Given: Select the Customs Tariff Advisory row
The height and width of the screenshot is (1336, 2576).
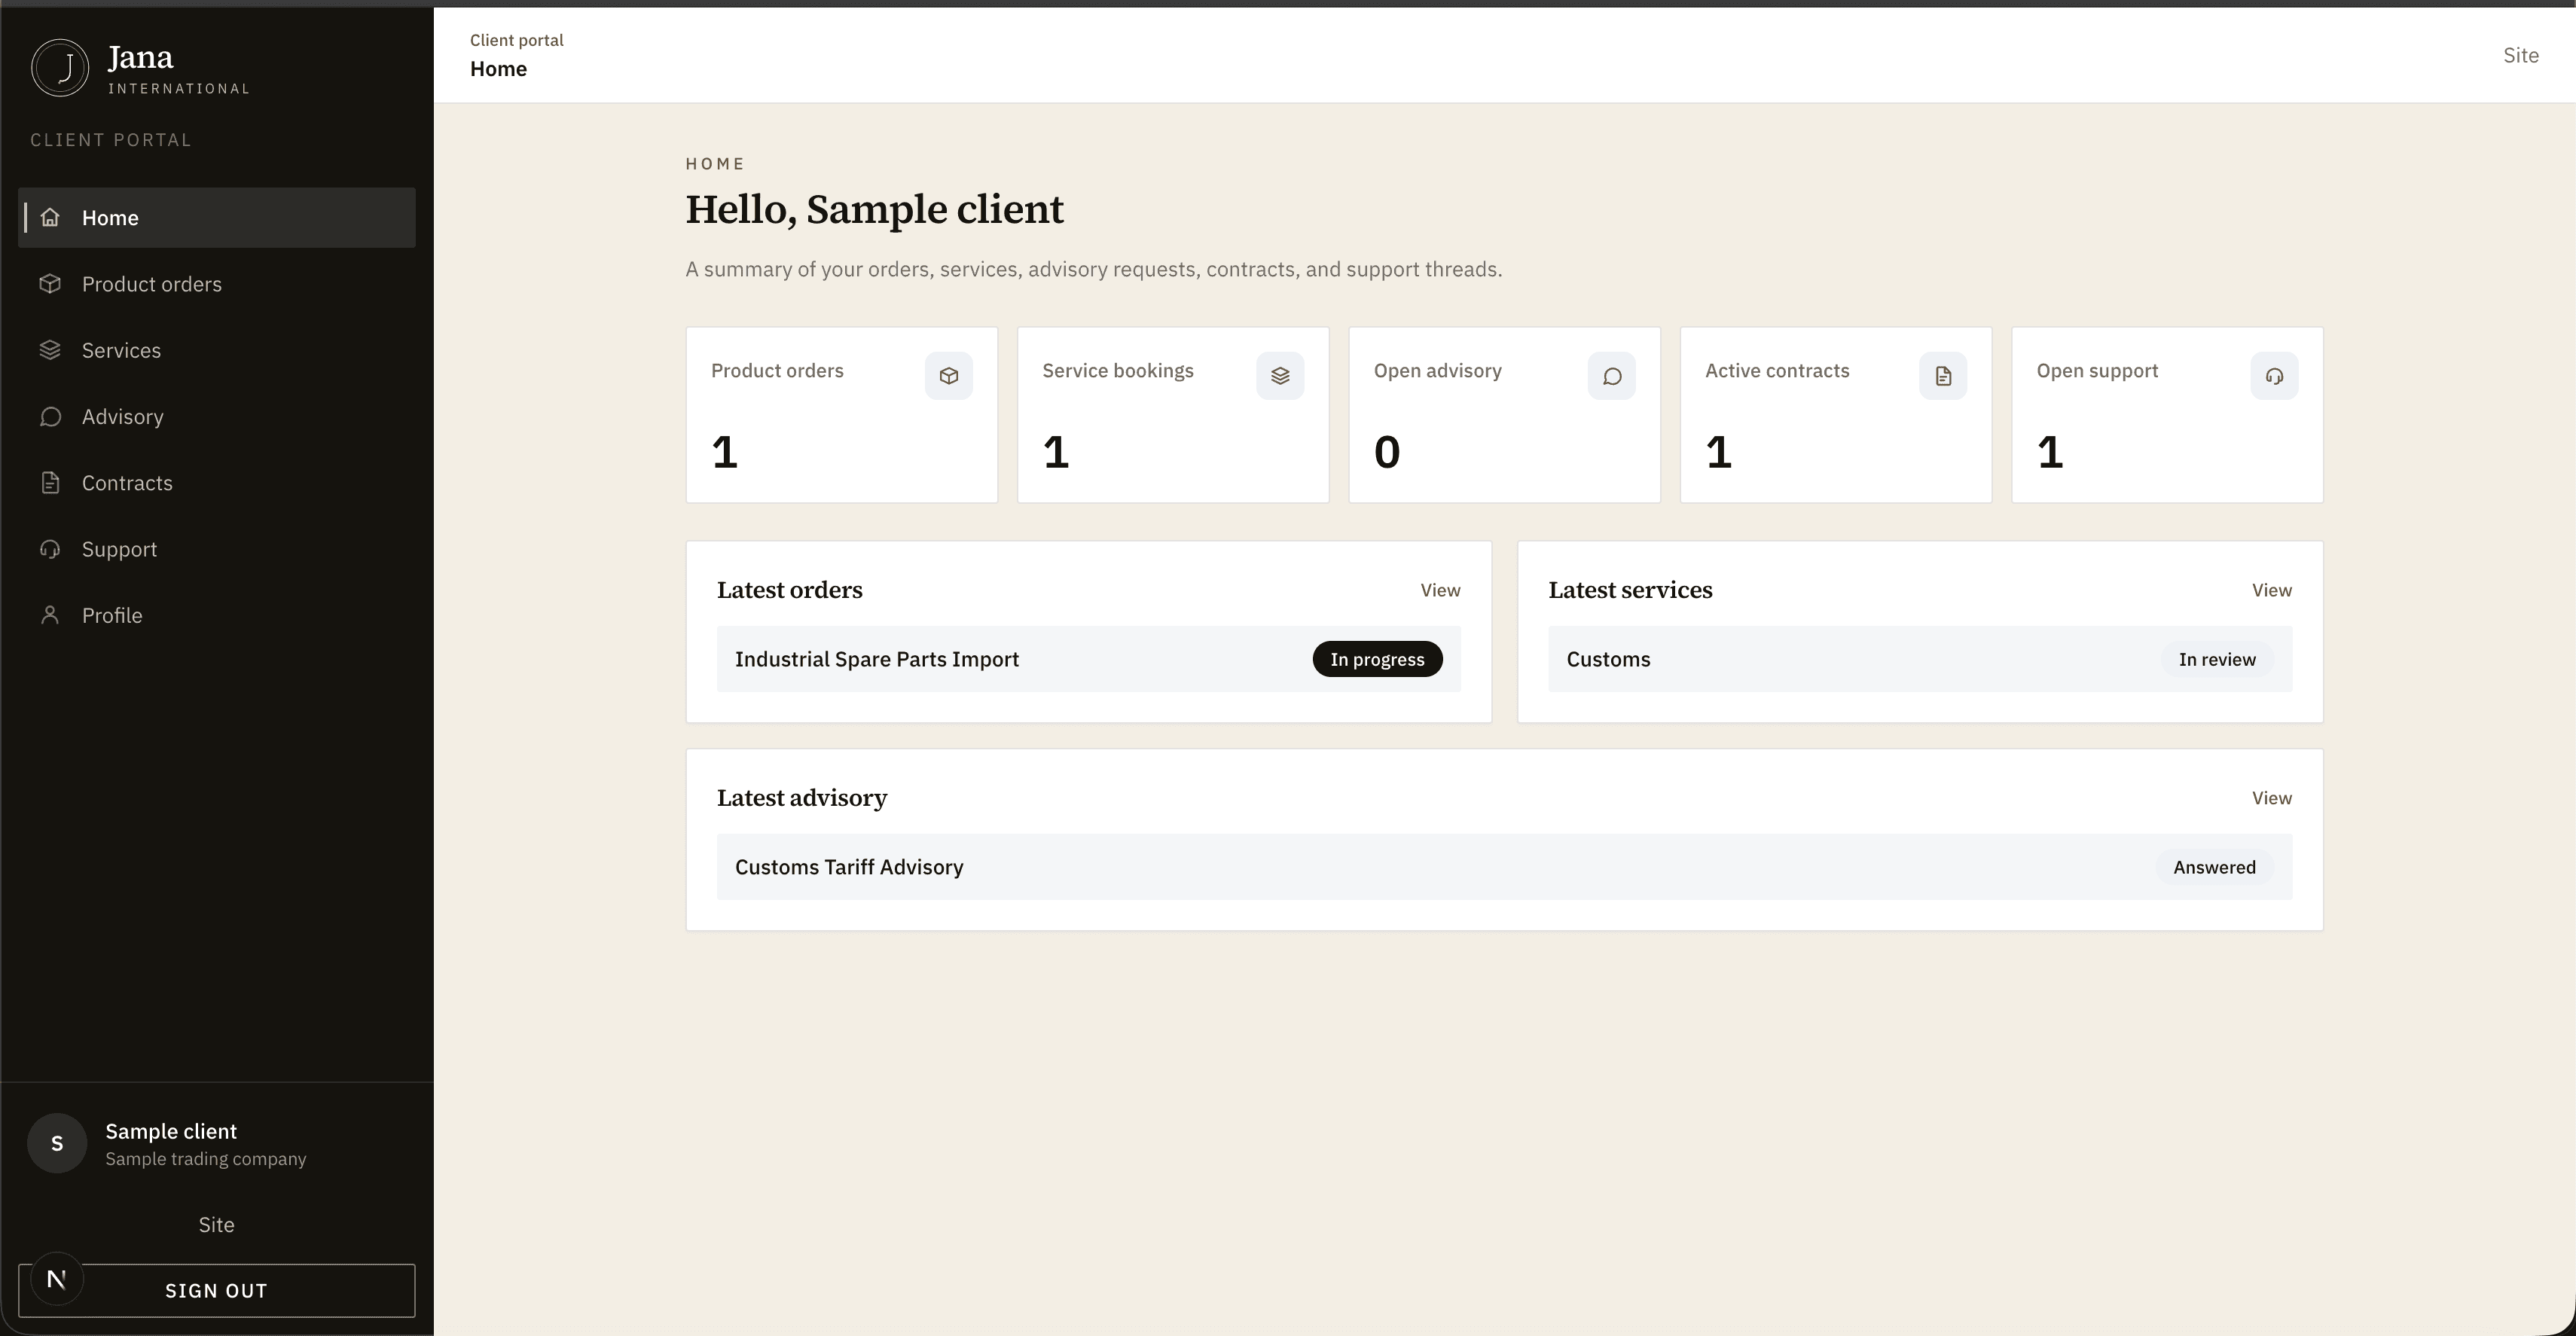Looking at the screenshot, I should point(1504,867).
